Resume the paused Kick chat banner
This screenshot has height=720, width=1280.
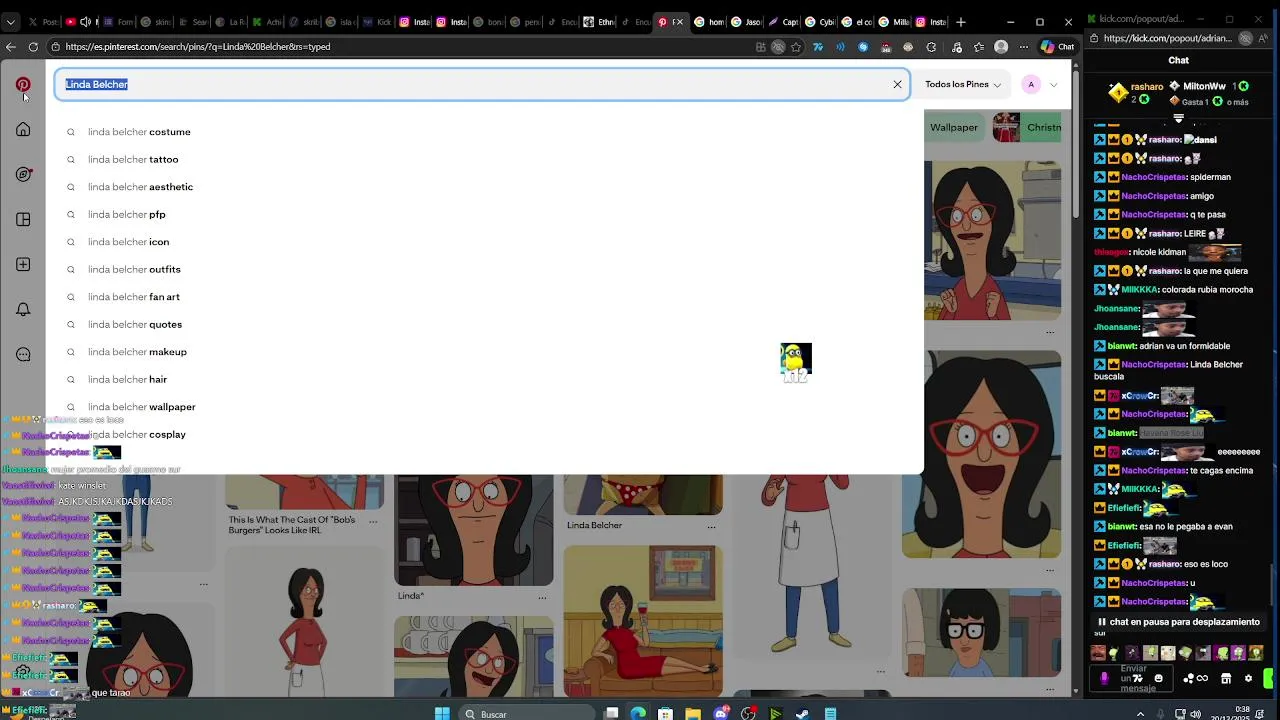(x=1179, y=622)
